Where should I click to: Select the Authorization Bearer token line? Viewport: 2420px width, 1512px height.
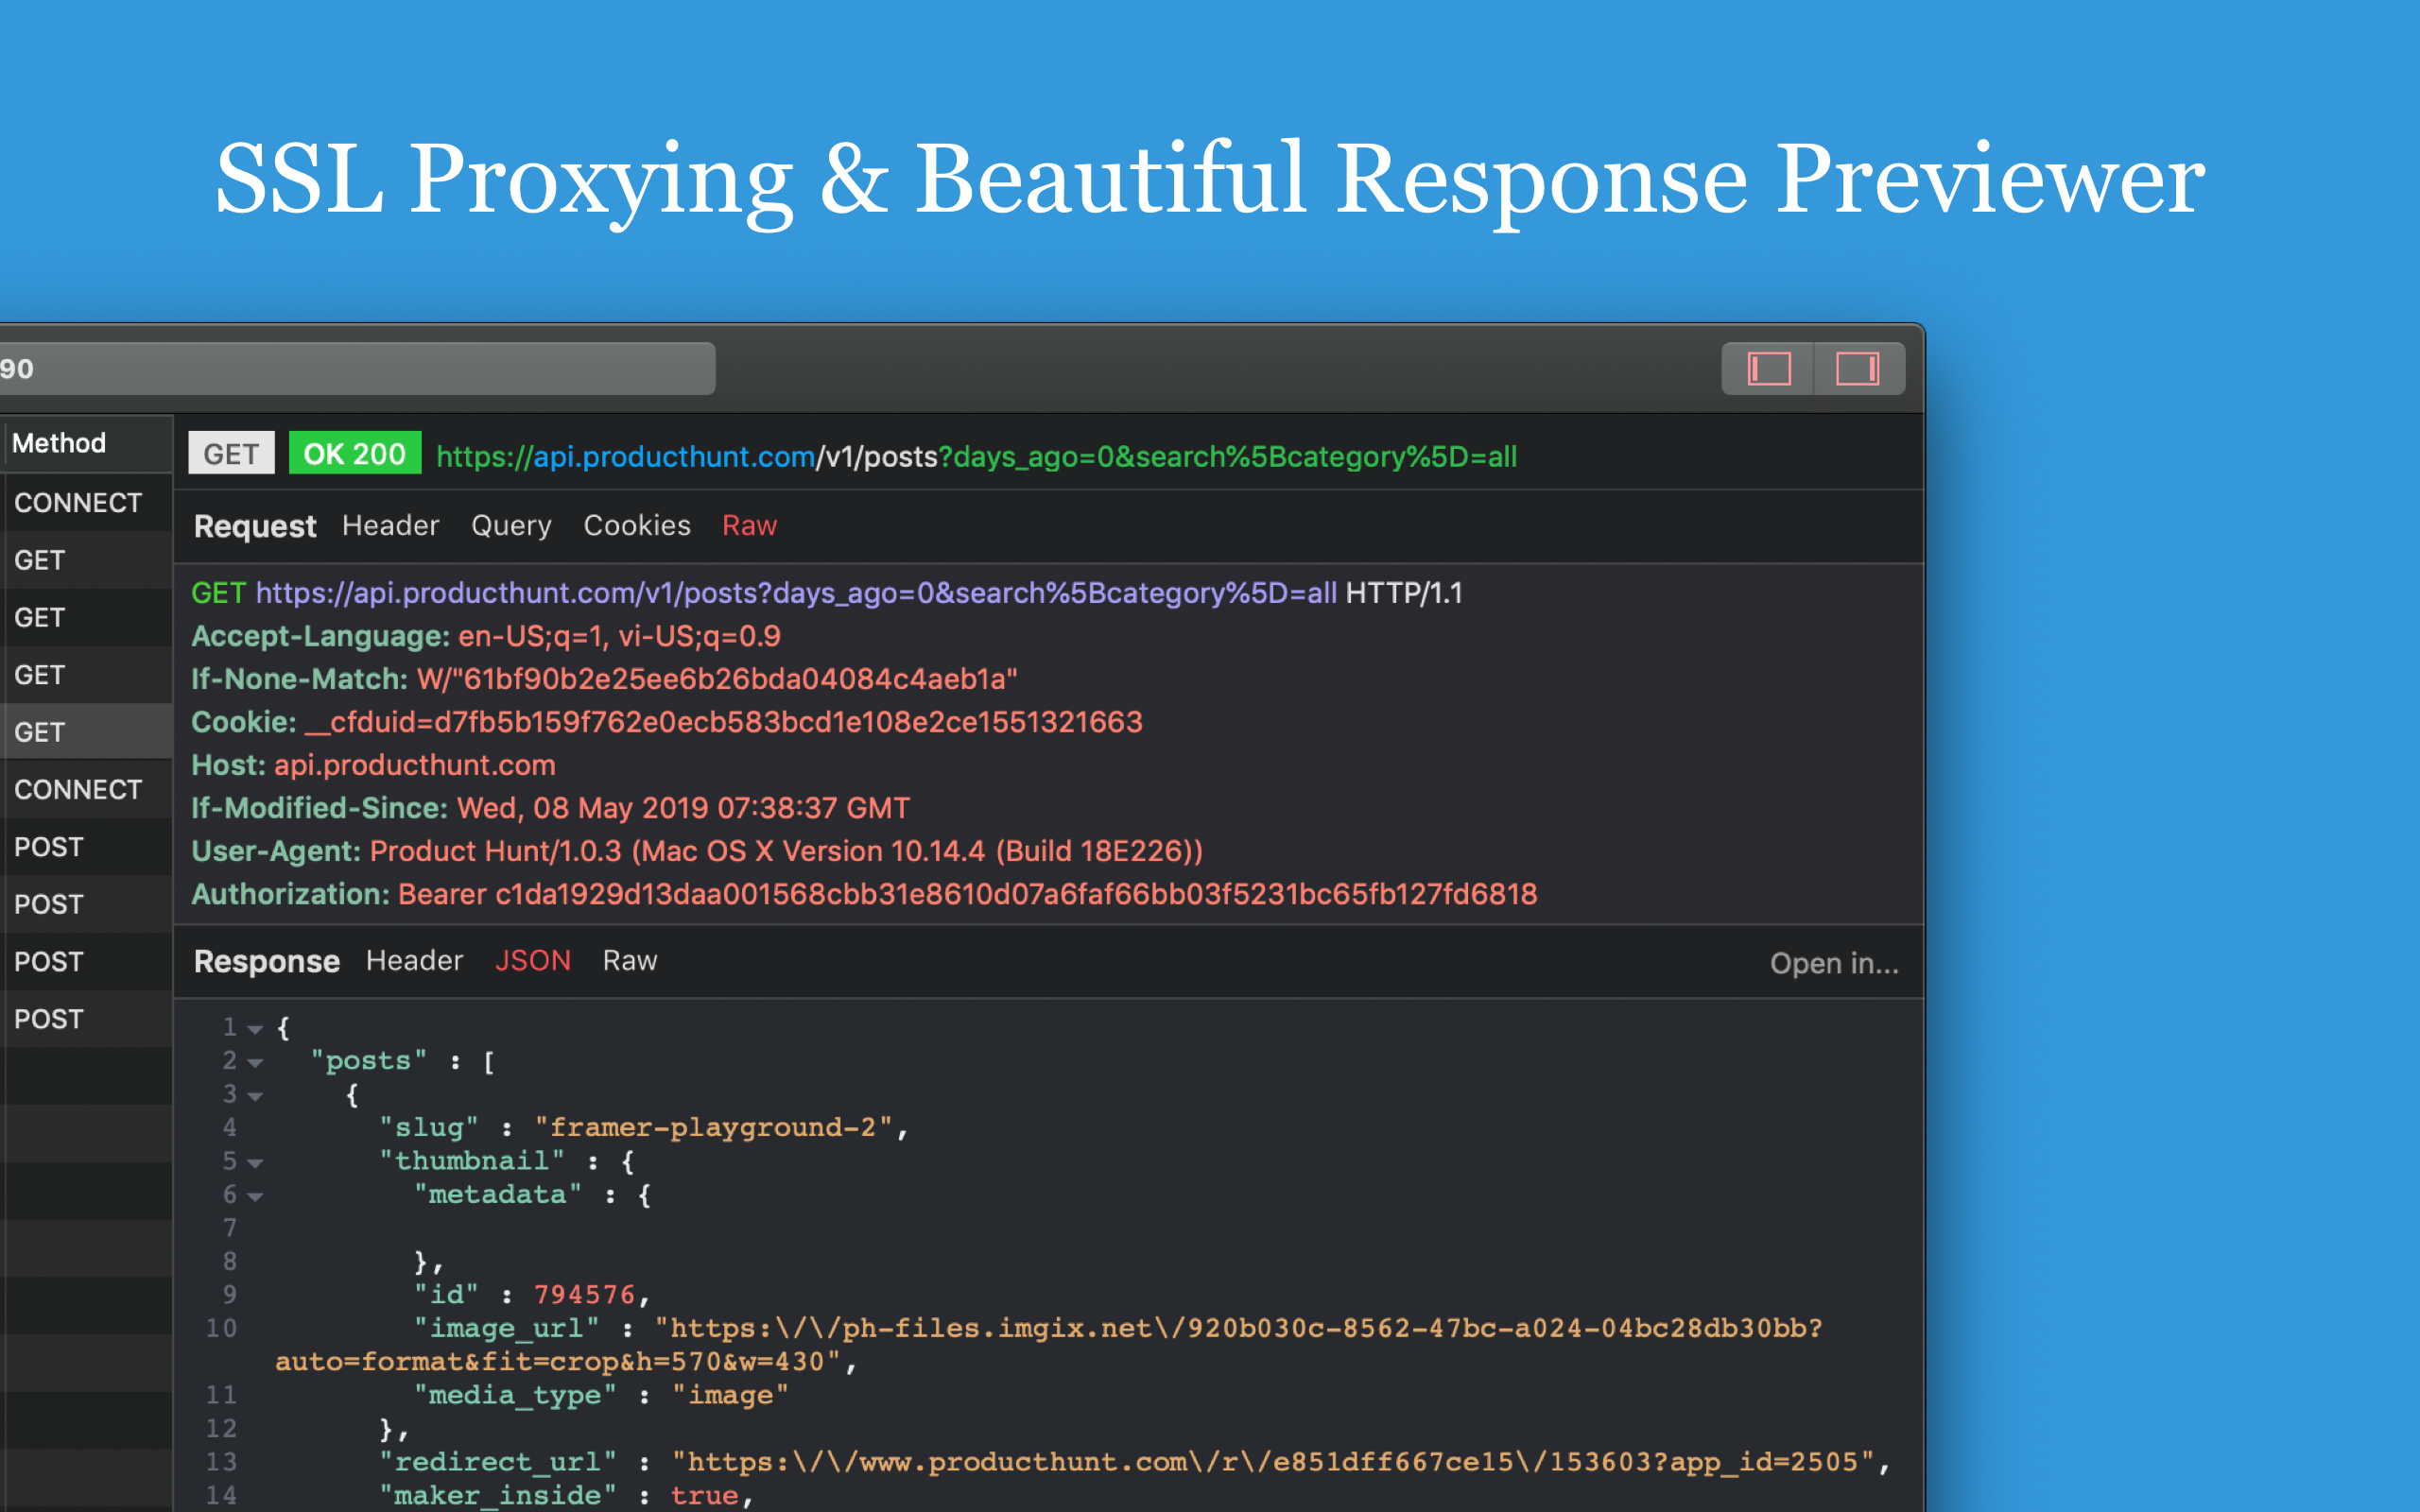864,894
